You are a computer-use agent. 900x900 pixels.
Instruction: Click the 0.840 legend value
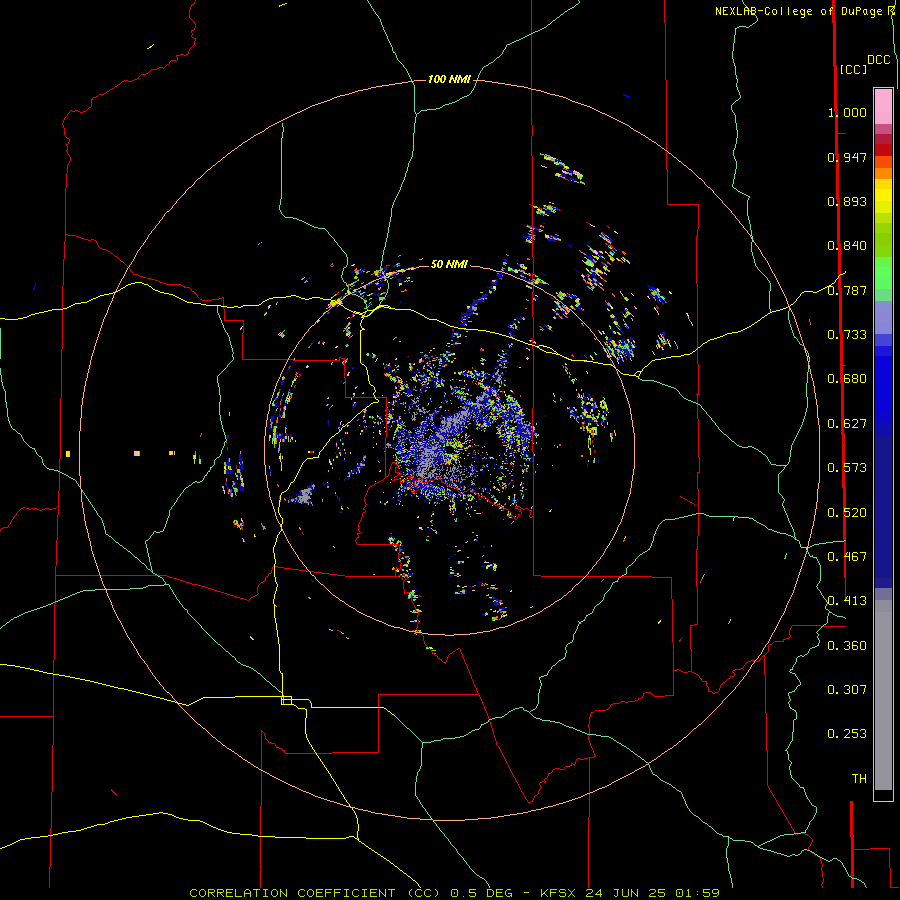tap(847, 246)
